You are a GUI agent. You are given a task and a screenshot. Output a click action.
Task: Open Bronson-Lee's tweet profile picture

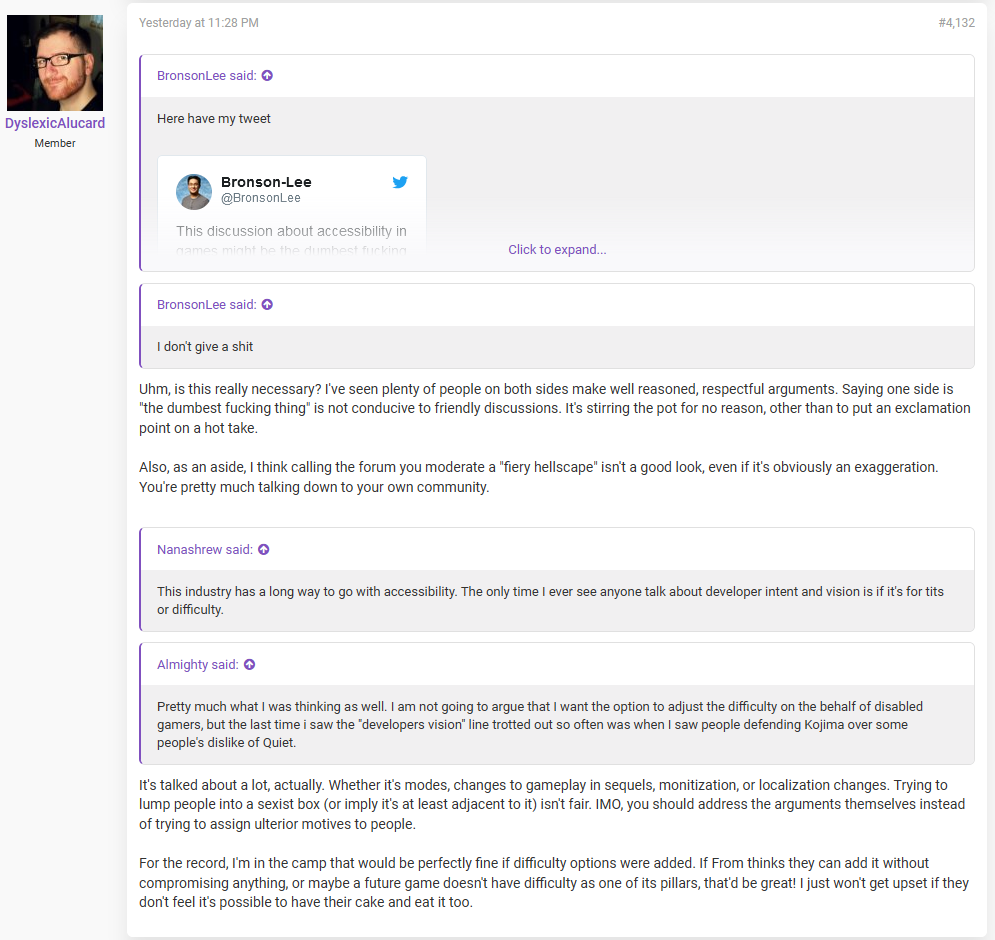pyautogui.click(x=194, y=192)
